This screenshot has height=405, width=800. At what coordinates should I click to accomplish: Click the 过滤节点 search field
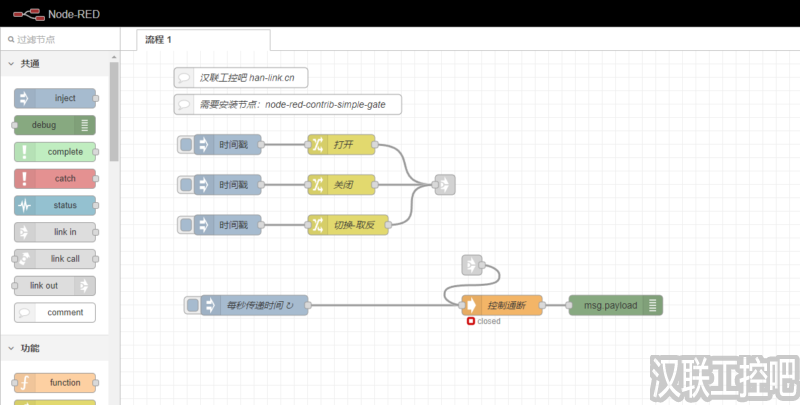point(60,40)
